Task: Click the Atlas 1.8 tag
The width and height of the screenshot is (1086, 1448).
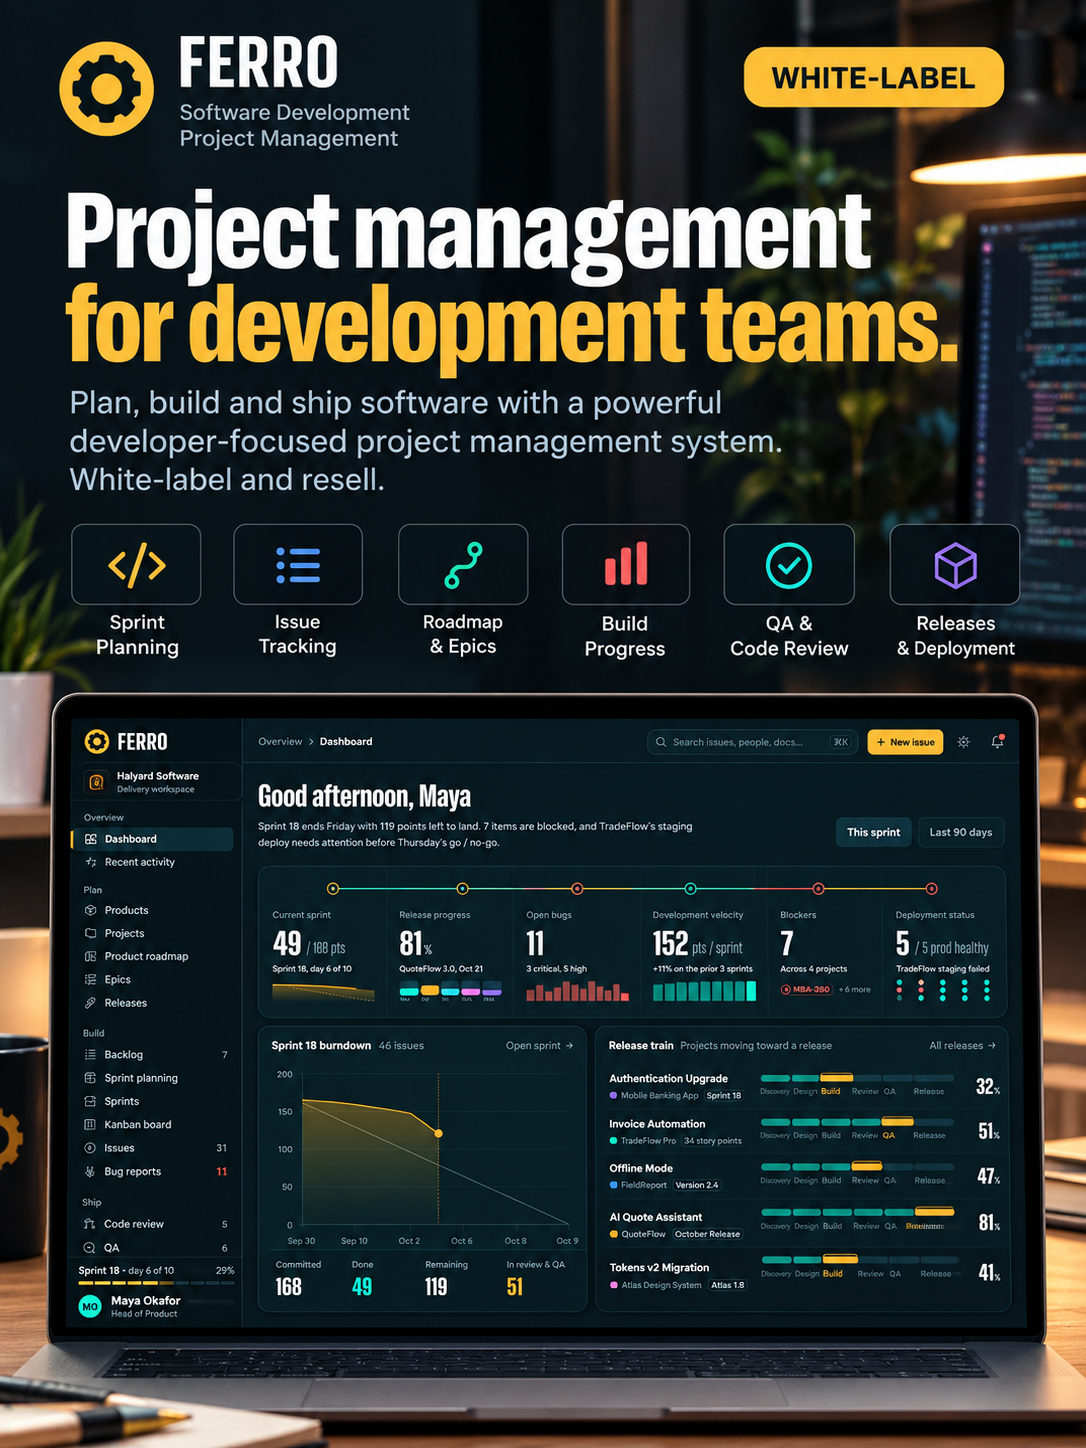Action: [x=728, y=1285]
